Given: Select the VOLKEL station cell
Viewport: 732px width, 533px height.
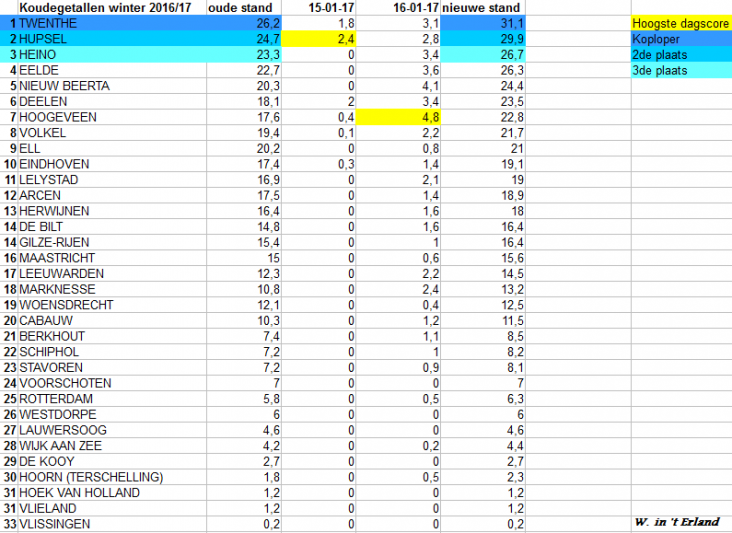Looking at the screenshot, I should [112, 133].
